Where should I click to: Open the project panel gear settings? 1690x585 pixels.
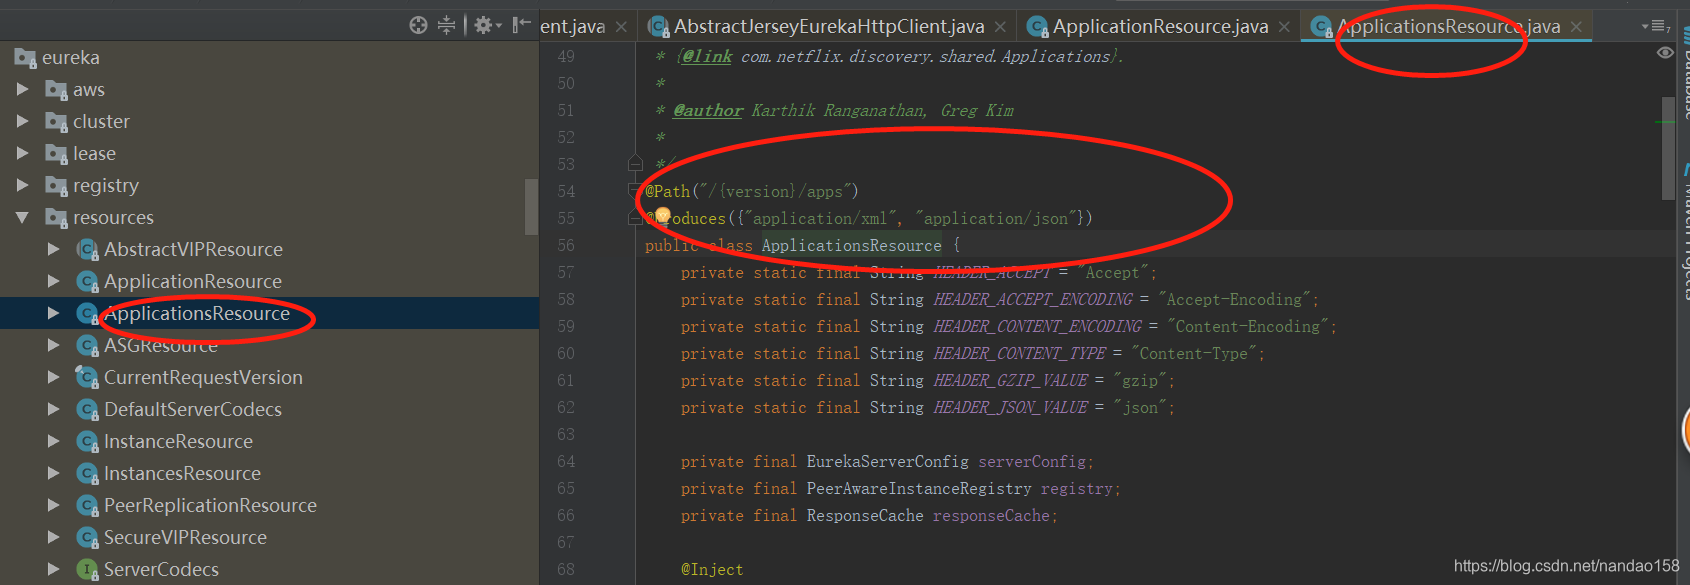click(x=487, y=25)
